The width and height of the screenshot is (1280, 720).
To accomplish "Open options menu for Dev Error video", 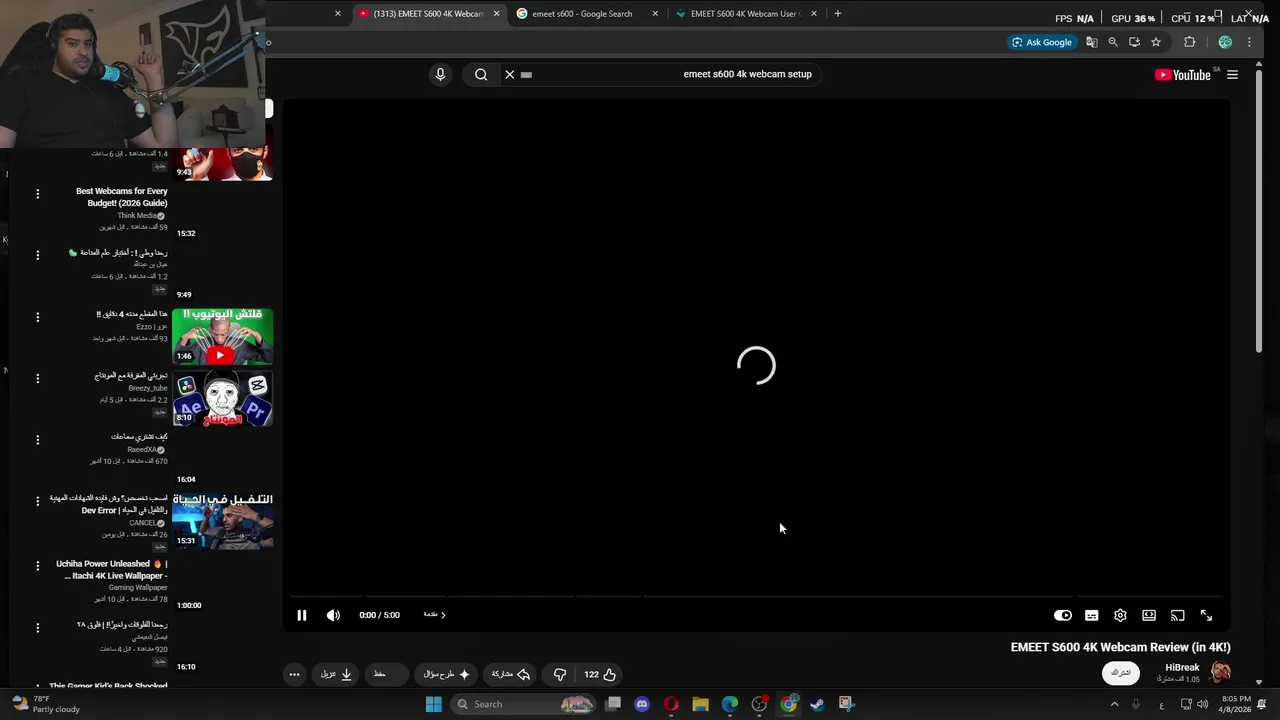I will click(38, 501).
